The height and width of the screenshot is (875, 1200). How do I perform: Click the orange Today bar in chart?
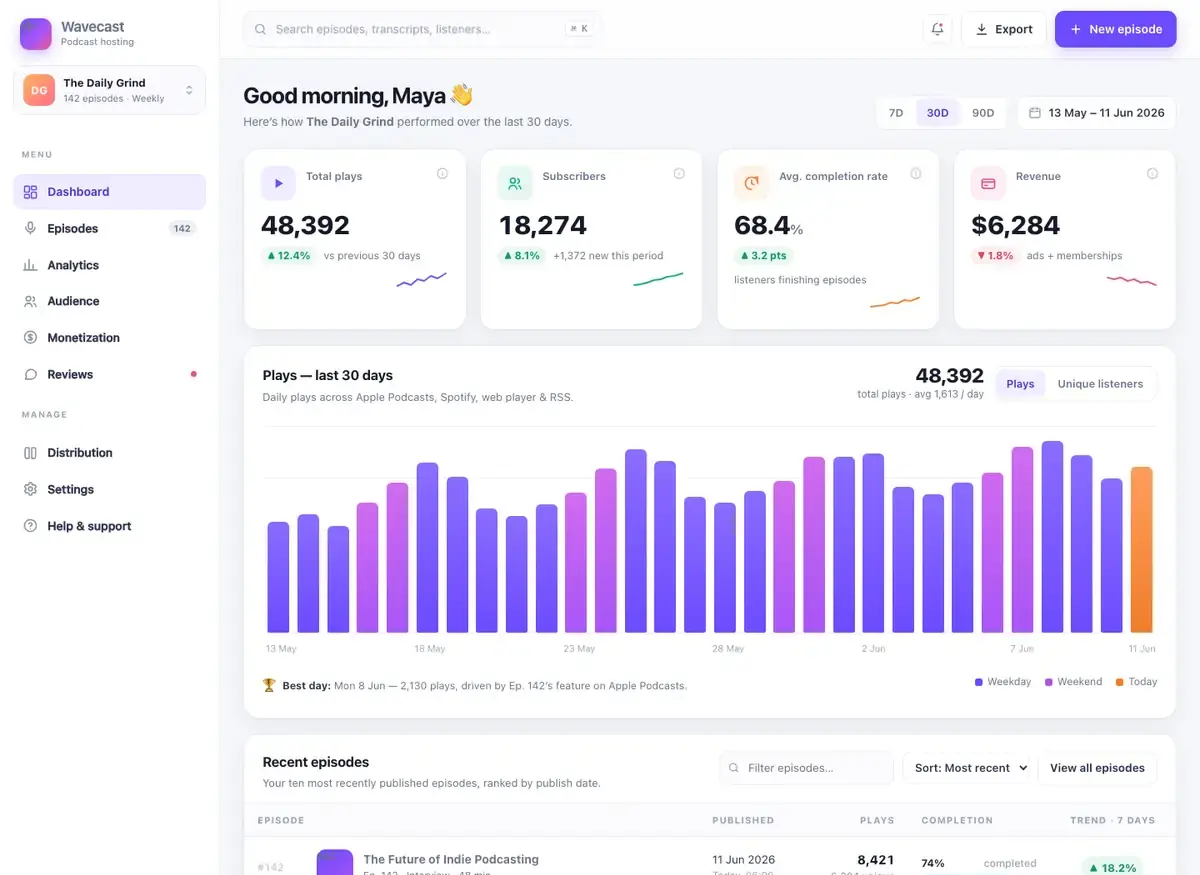click(1141, 550)
